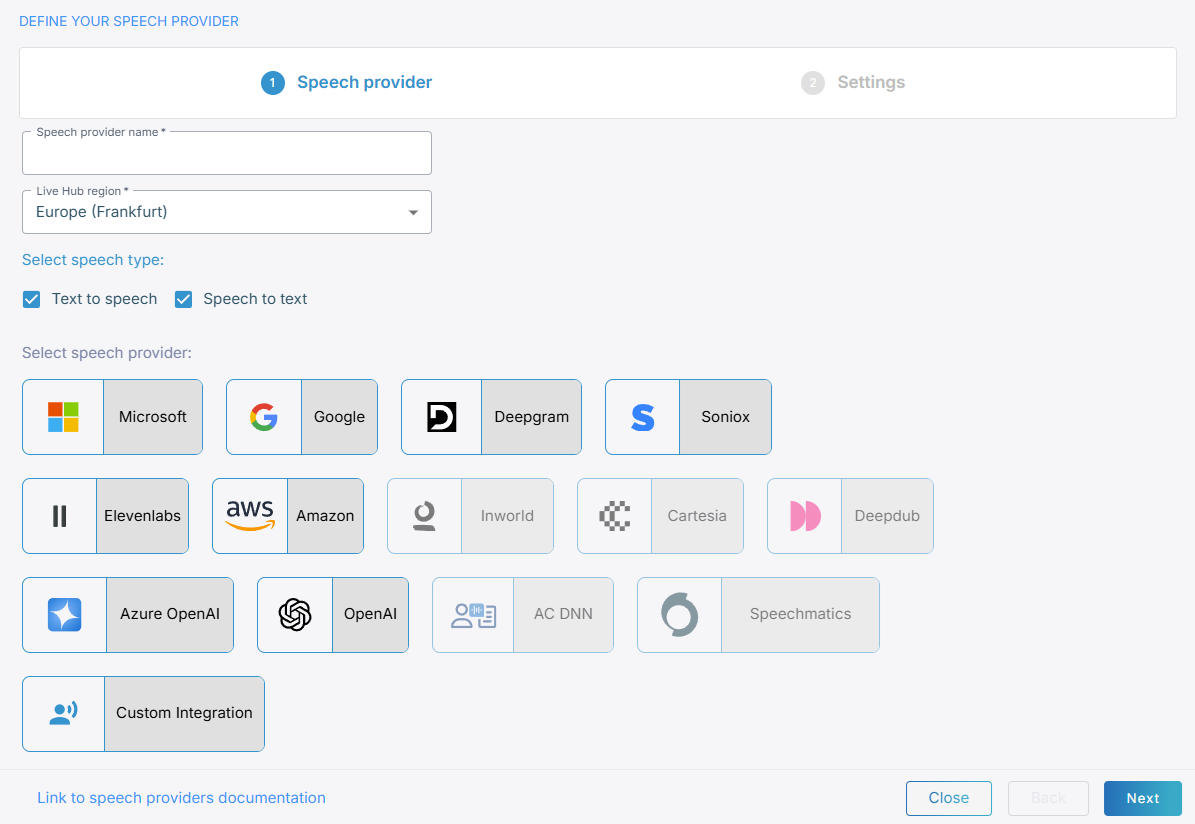Uncheck the Speech to text checkbox

183,299
